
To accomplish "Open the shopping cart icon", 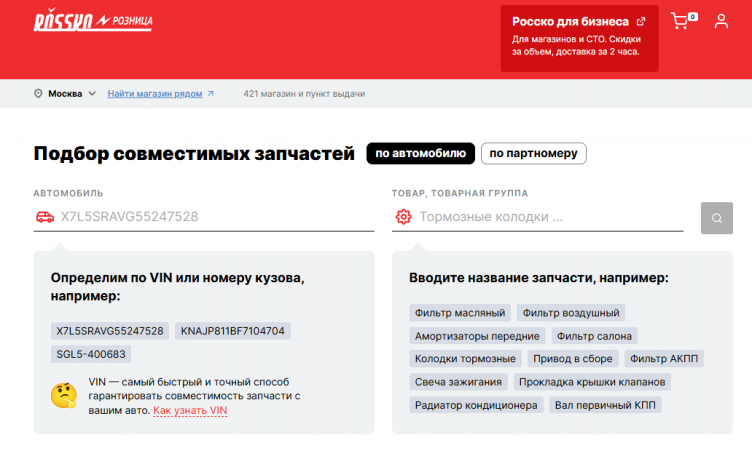I will click(682, 21).
